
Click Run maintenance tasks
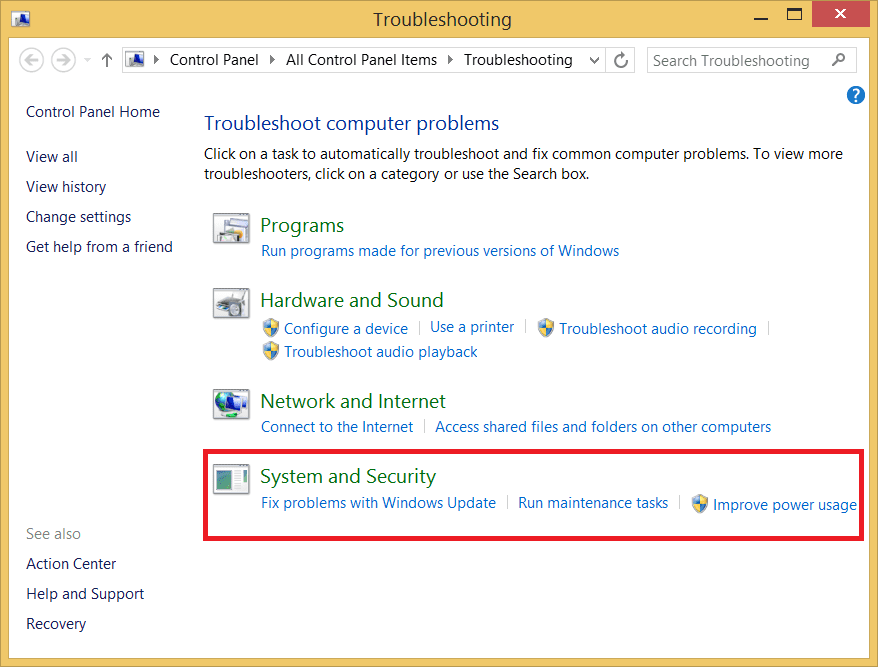[593, 503]
